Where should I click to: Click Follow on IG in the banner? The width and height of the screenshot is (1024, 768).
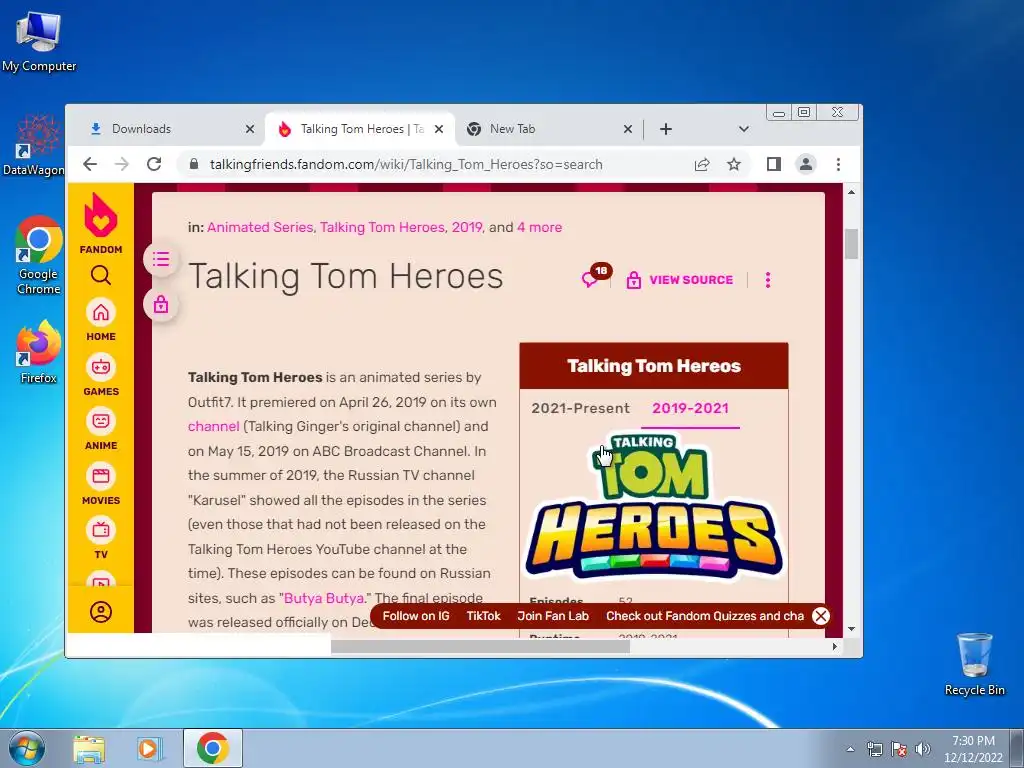click(x=416, y=616)
